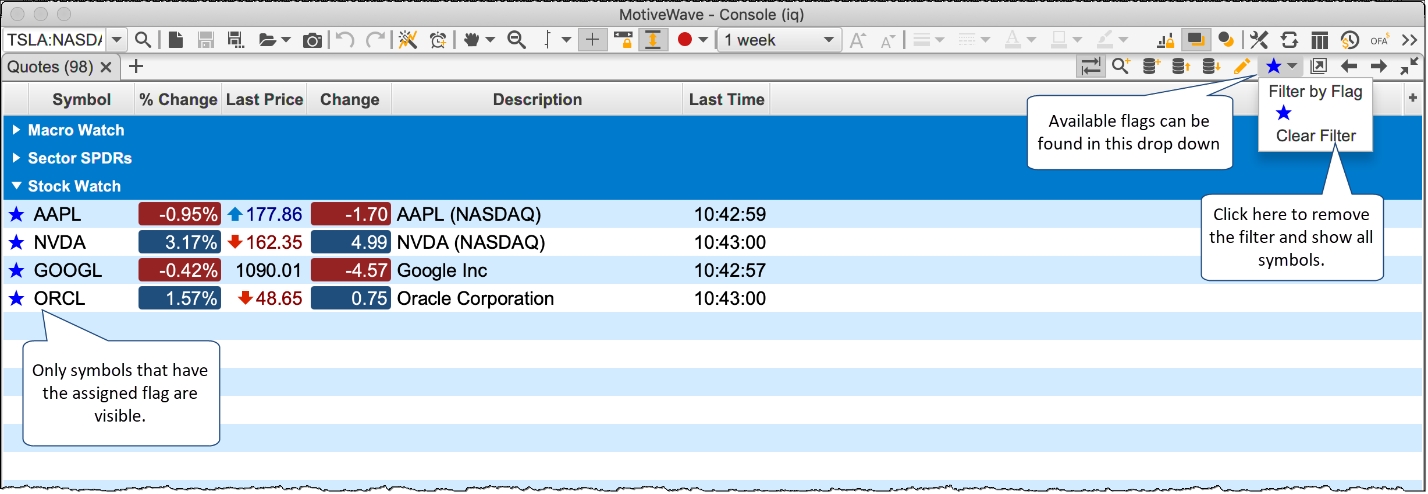Click the new document icon
1428x494 pixels.
176,40
